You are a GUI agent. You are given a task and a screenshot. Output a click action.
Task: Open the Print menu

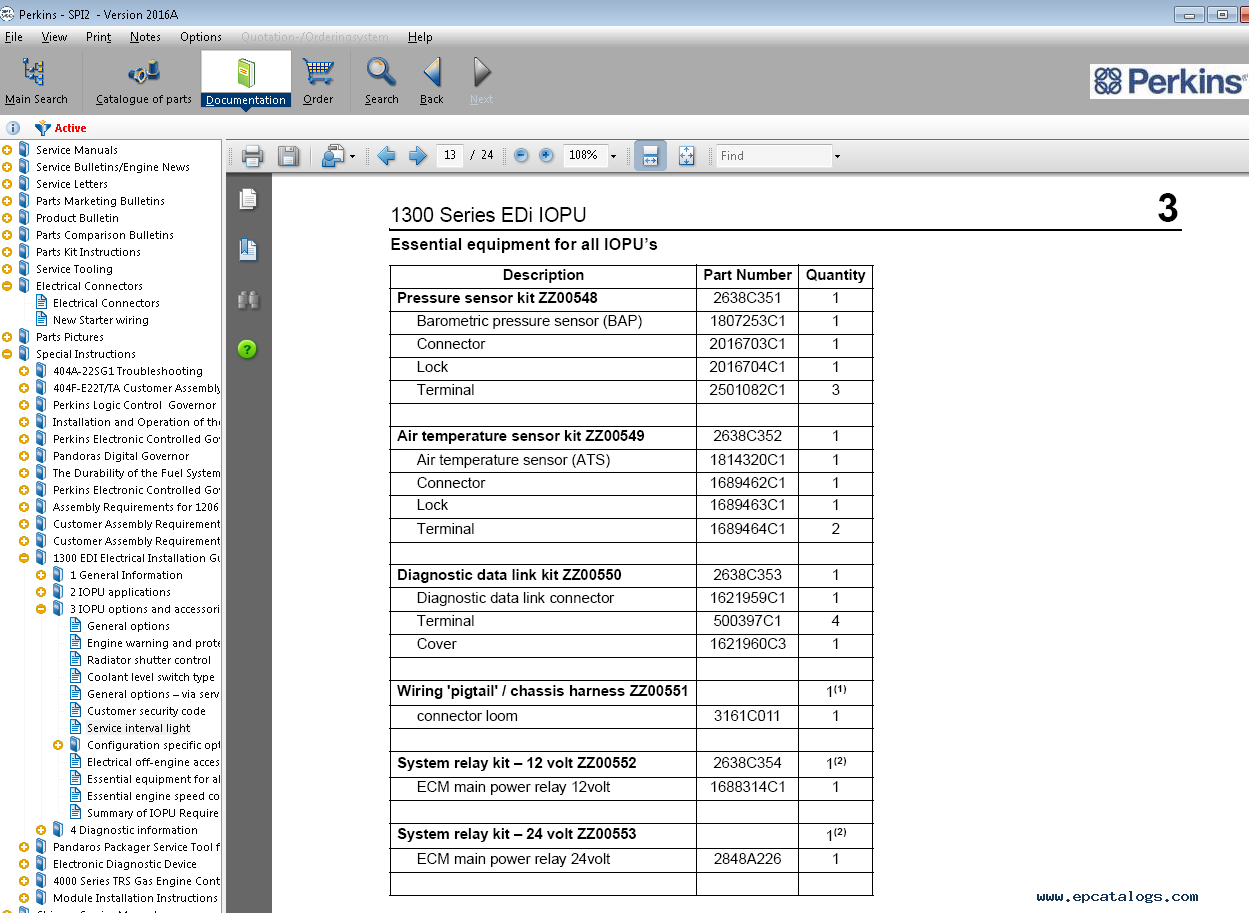(x=99, y=37)
